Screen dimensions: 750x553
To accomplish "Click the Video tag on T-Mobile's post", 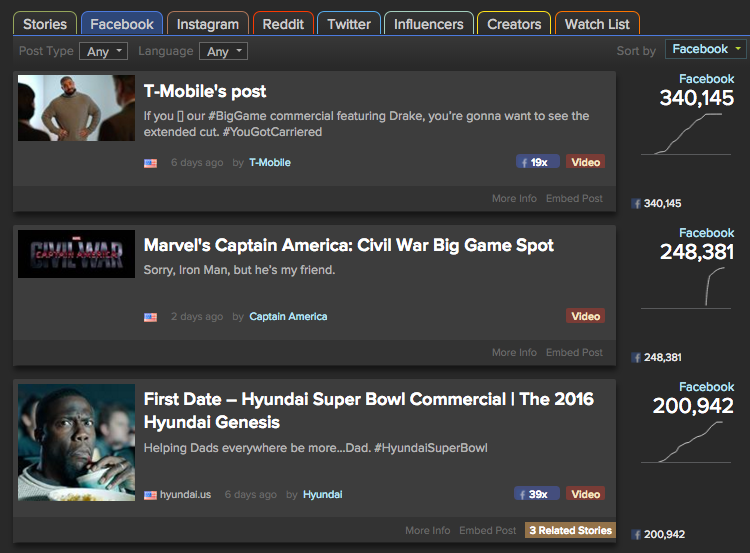I will click(x=585, y=162).
